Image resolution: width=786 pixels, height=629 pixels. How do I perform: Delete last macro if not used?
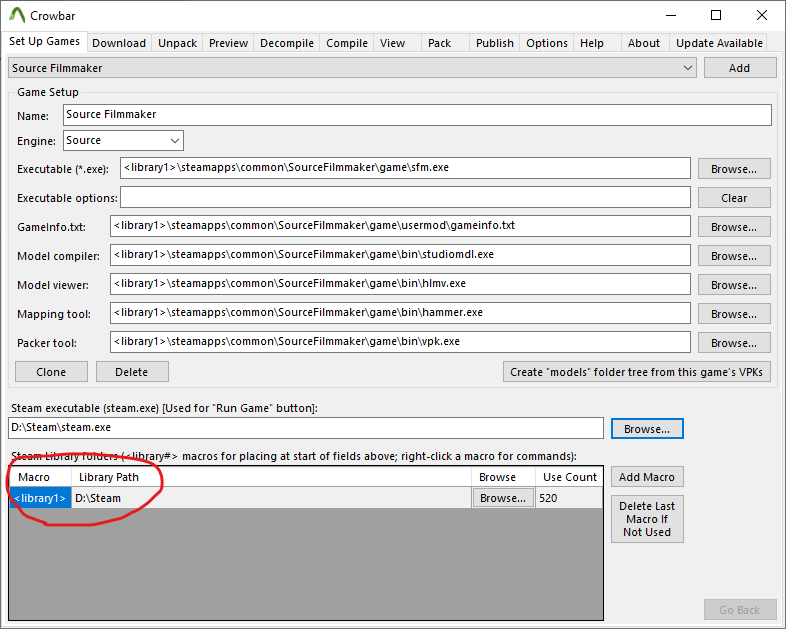(647, 519)
